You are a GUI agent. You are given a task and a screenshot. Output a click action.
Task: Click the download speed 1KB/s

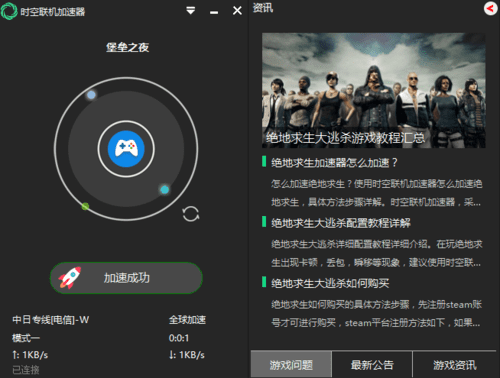tap(187, 355)
